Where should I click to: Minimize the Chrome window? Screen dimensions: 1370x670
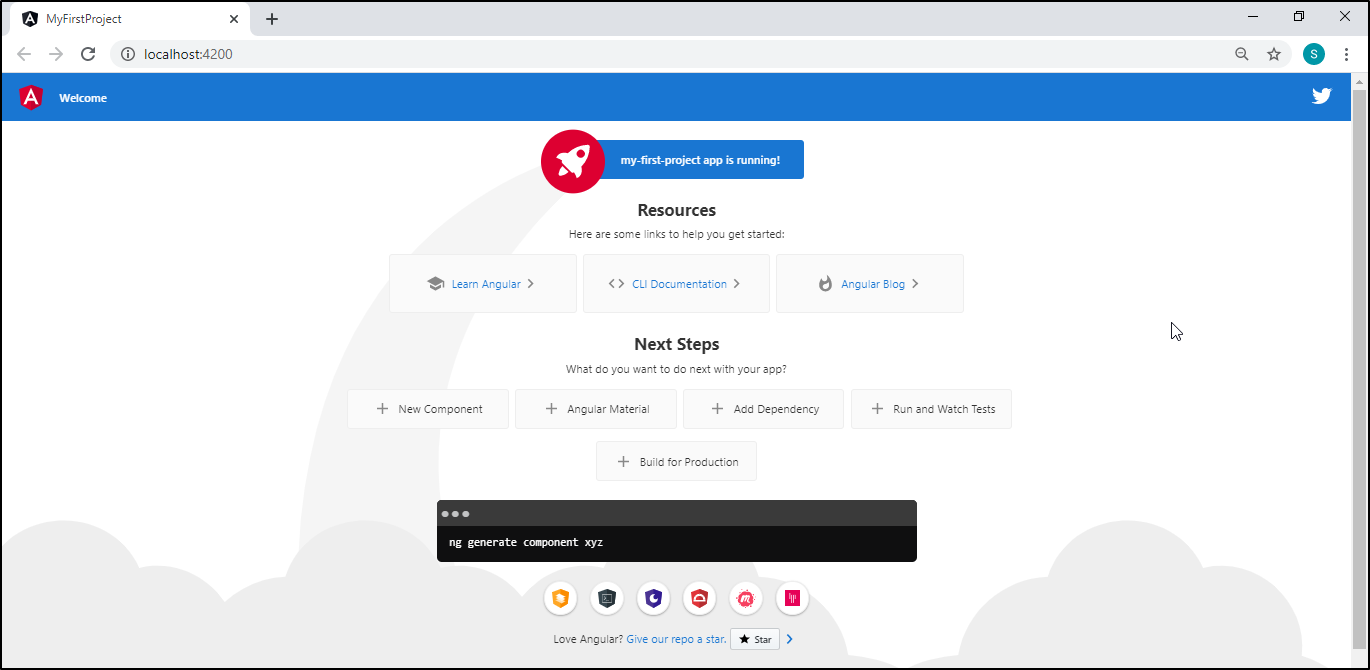pyautogui.click(x=1254, y=16)
